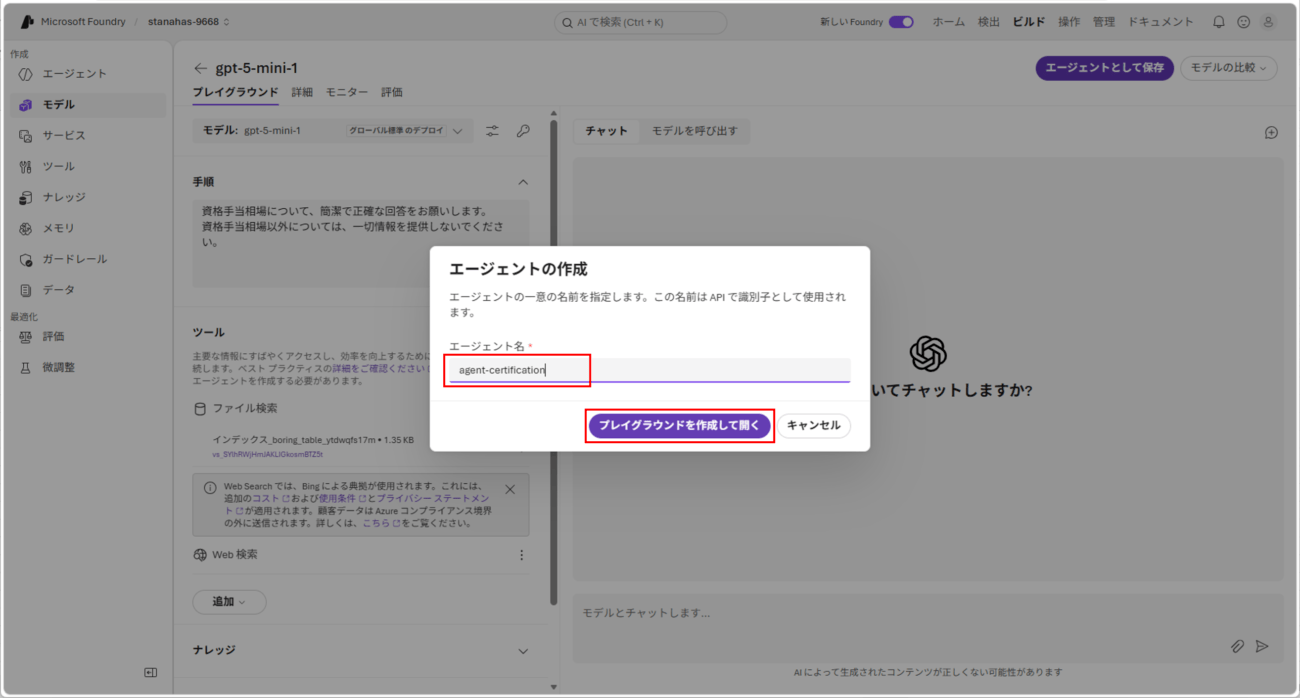1300x698 pixels.
Task: Dismiss the Web Search info notice
Action: tap(510, 490)
